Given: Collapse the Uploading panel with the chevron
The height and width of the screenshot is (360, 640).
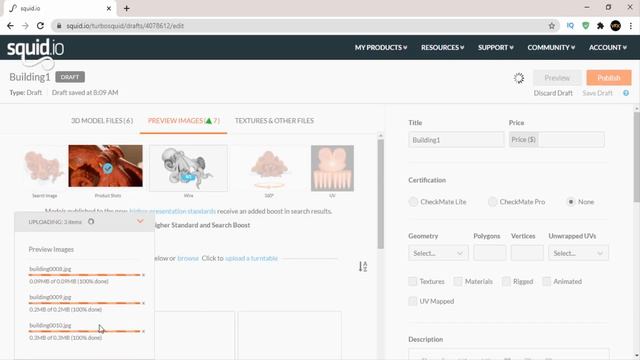Looking at the screenshot, I should [140, 221].
